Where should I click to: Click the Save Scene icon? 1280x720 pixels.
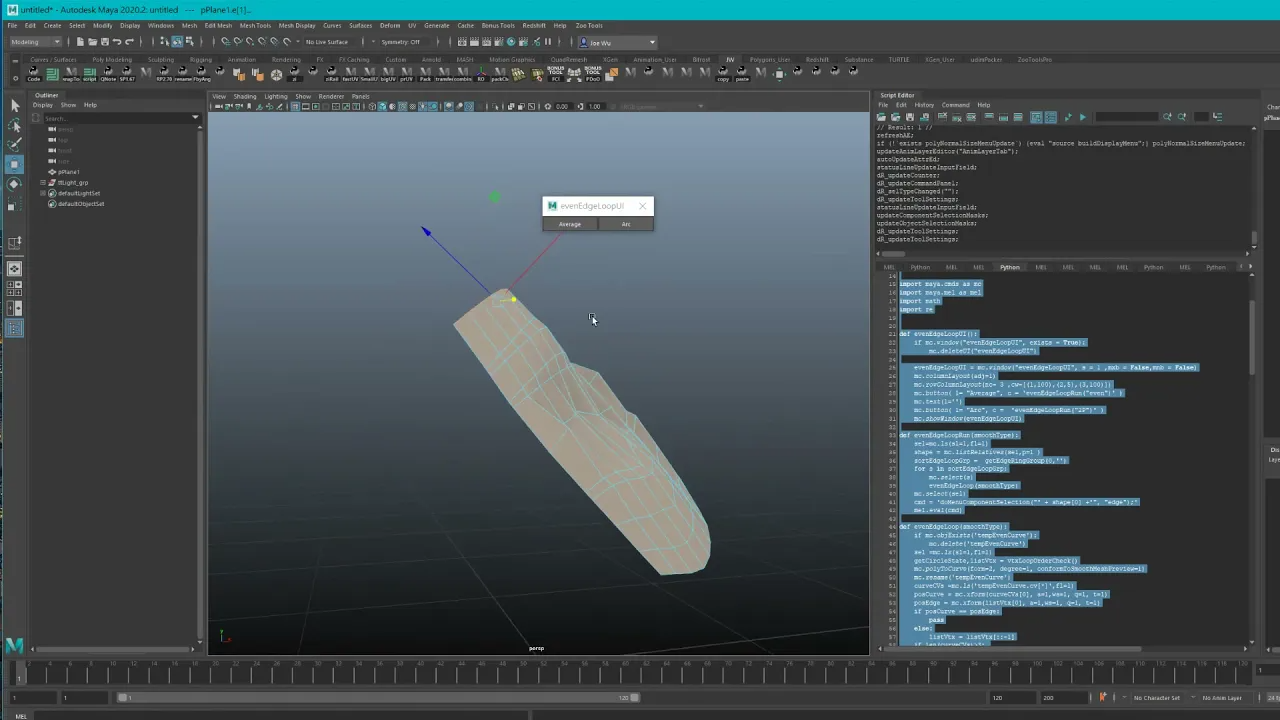tap(105, 42)
